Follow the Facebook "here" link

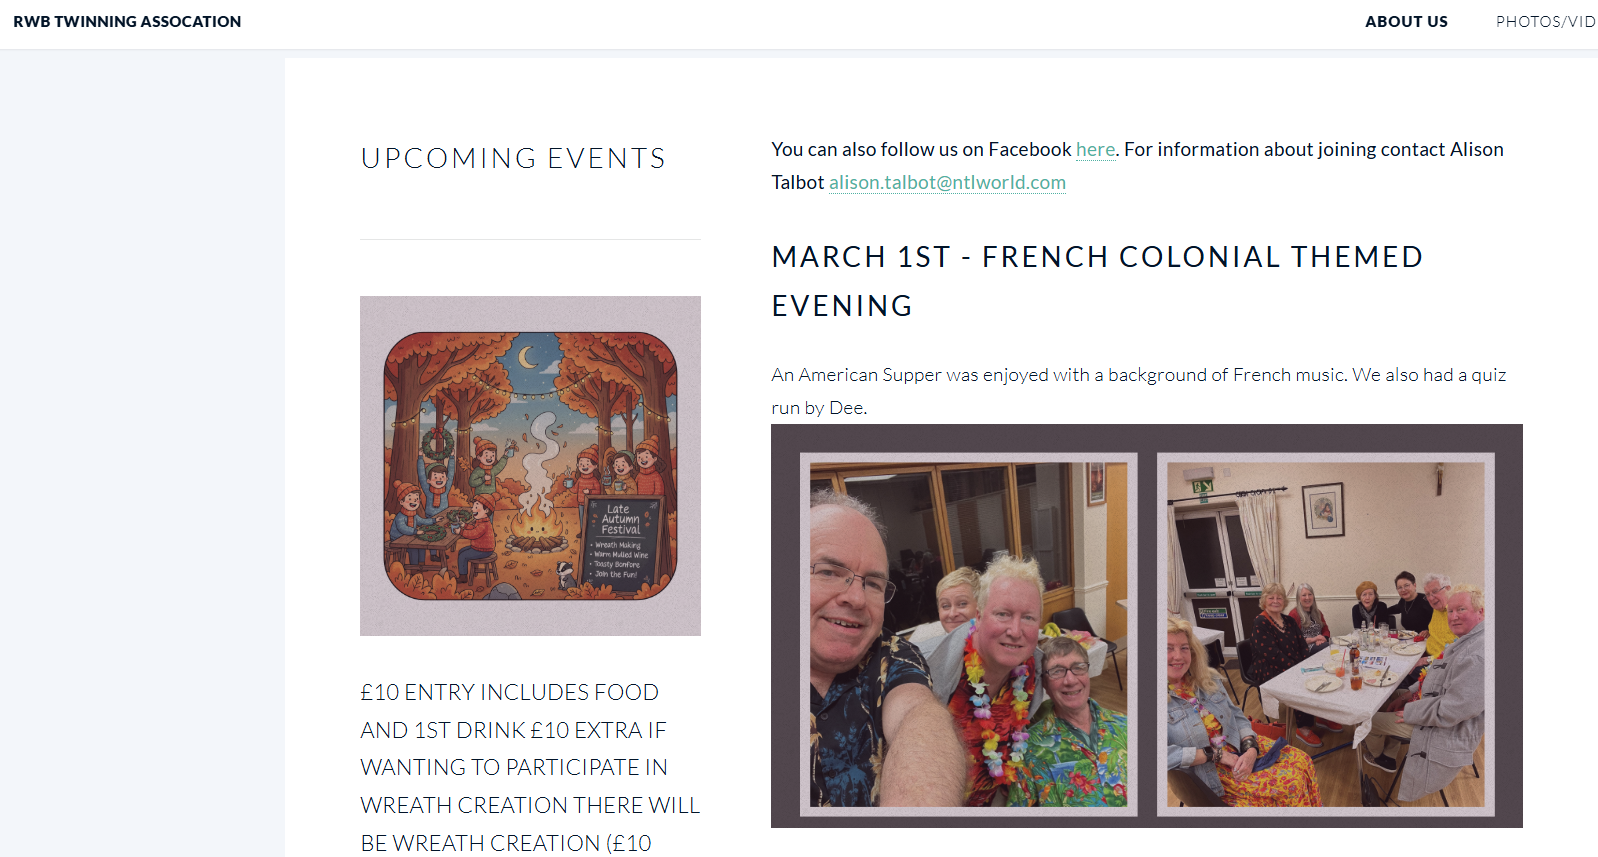point(1095,150)
